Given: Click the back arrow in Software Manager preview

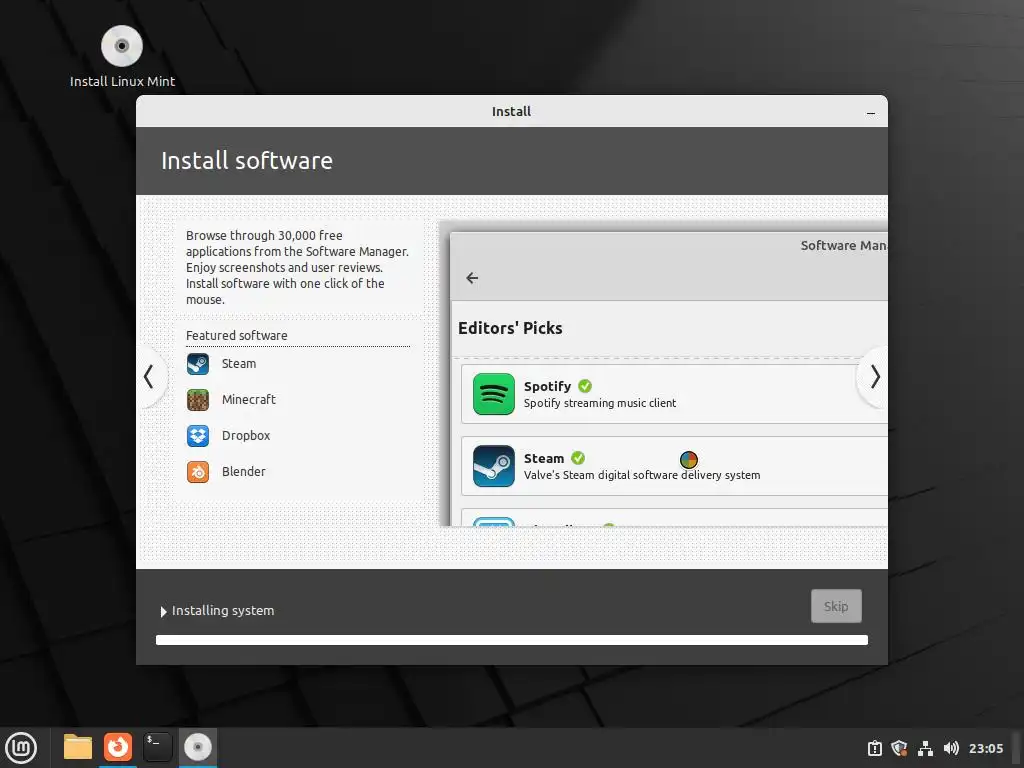Looking at the screenshot, I should point(472,278).
